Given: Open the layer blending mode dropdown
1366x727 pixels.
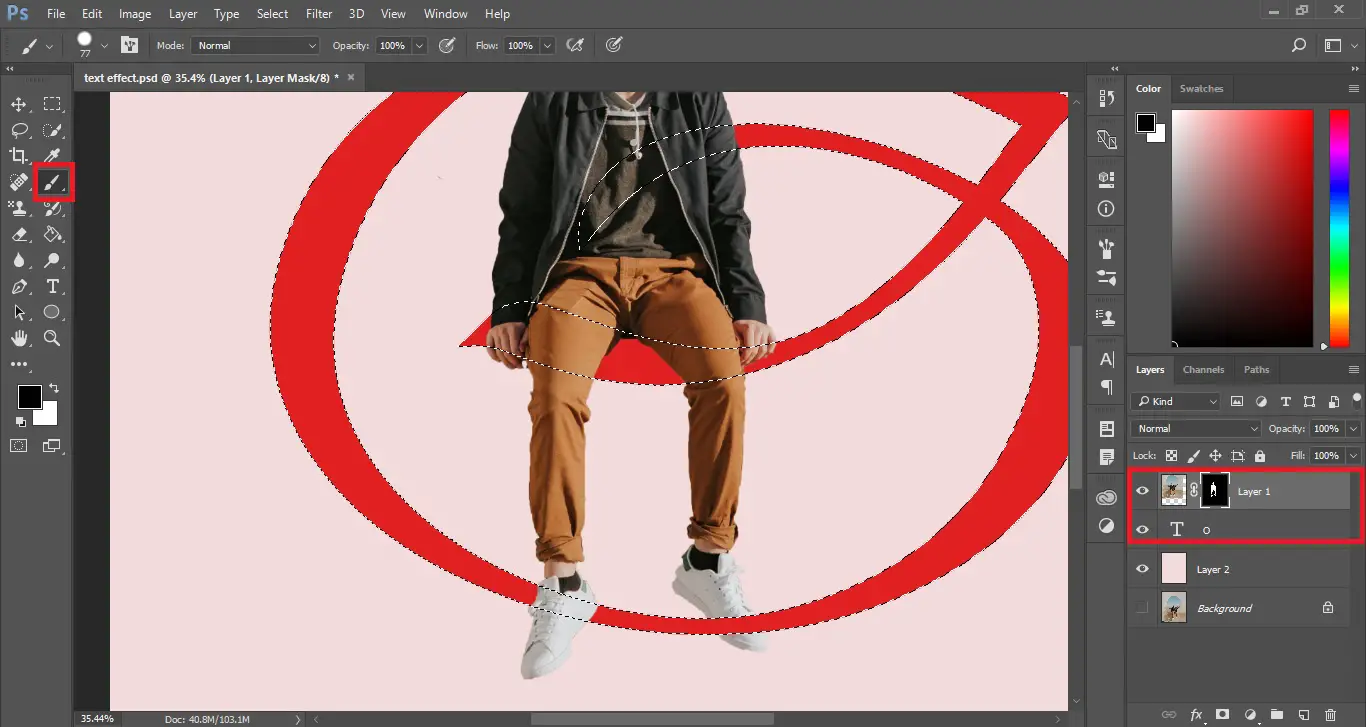Looking at the screenshot, I should click(x=1193, y=428).
